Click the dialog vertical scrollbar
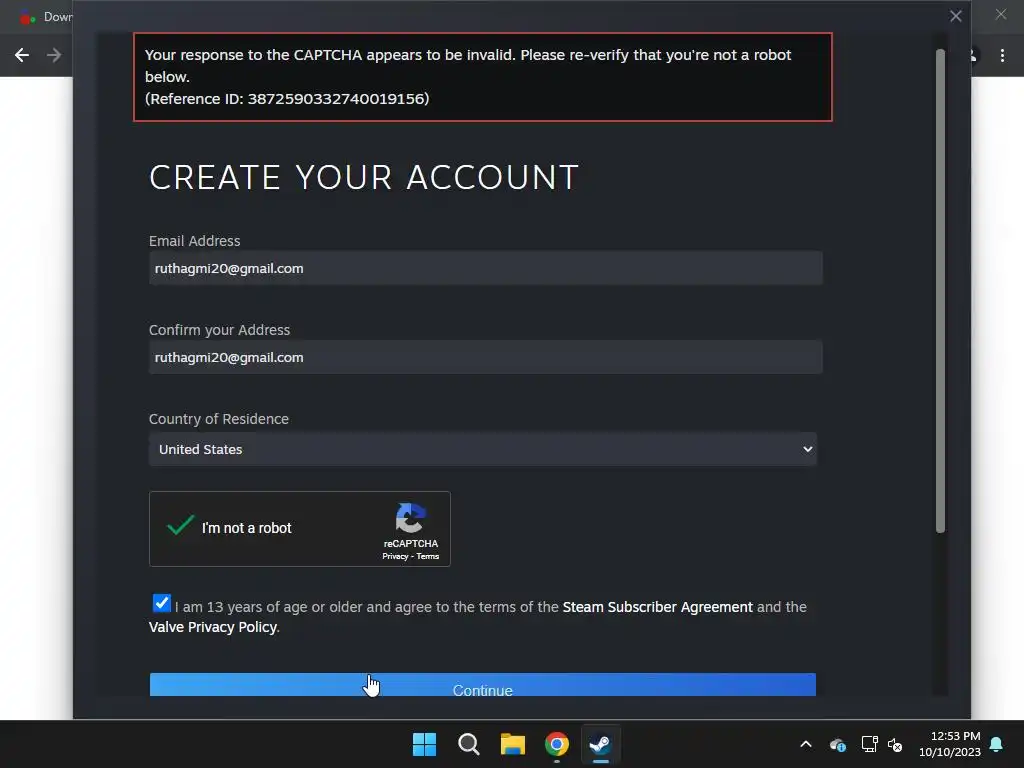This screenshot has width=1024, height=768. tap(940, 291)
